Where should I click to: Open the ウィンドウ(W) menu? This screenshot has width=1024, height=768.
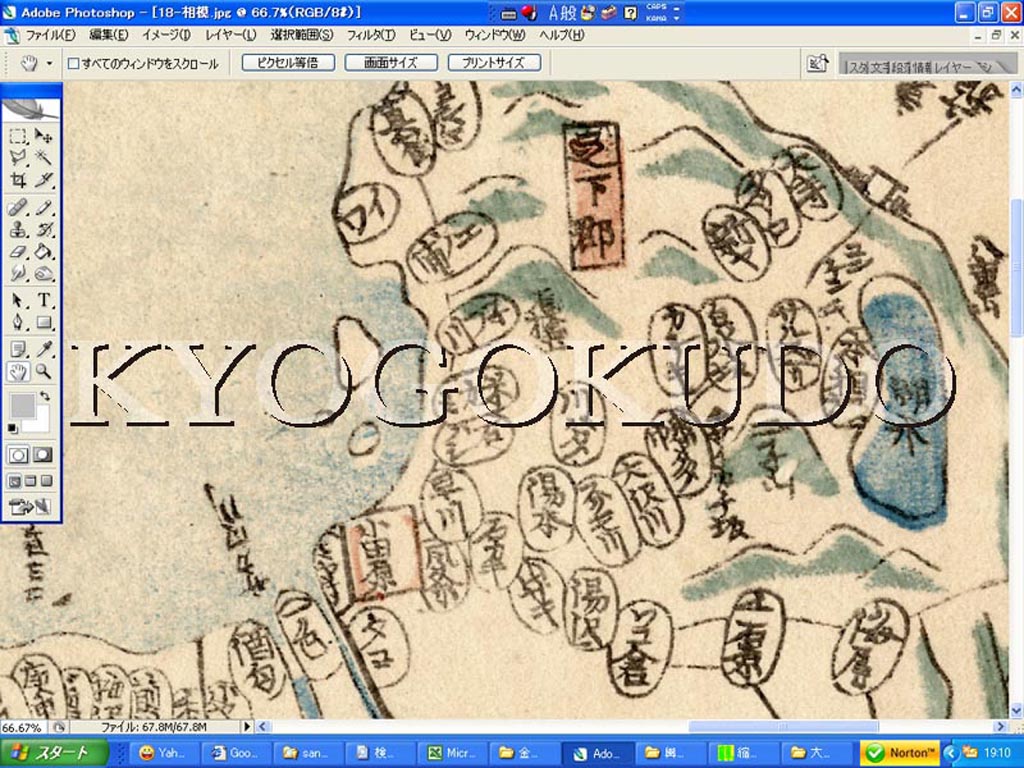tap(495, 35)
